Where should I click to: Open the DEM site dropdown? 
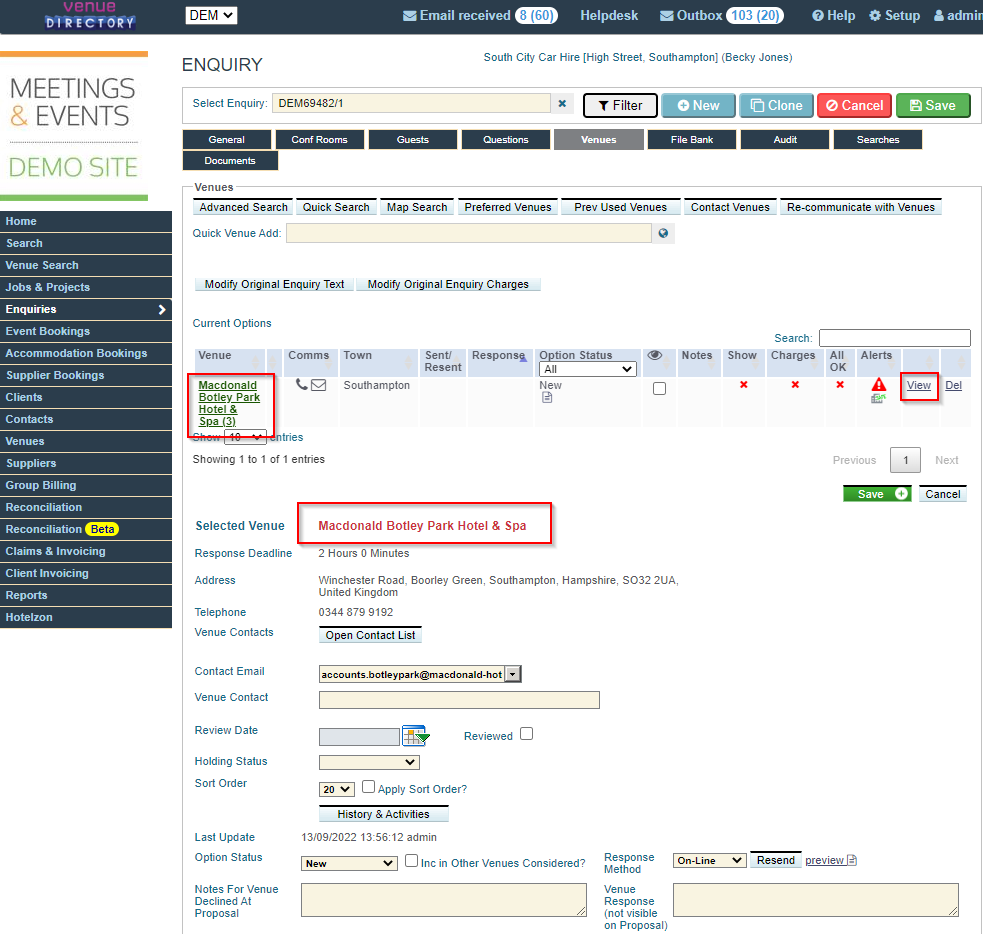(211, 15)
